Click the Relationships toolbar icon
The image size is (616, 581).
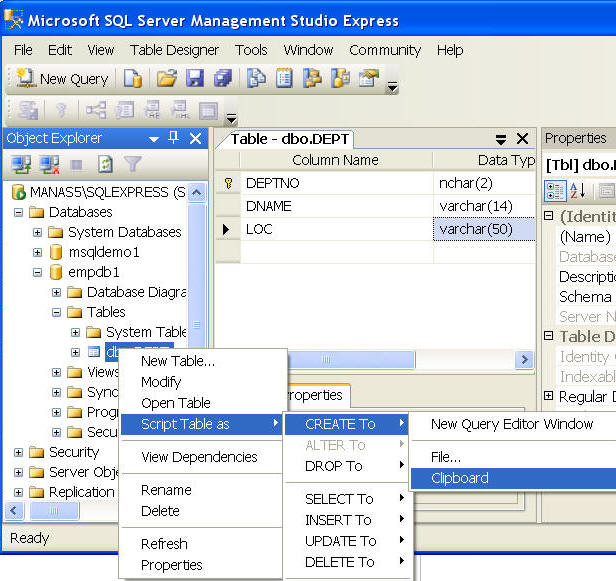click(96, 110)
